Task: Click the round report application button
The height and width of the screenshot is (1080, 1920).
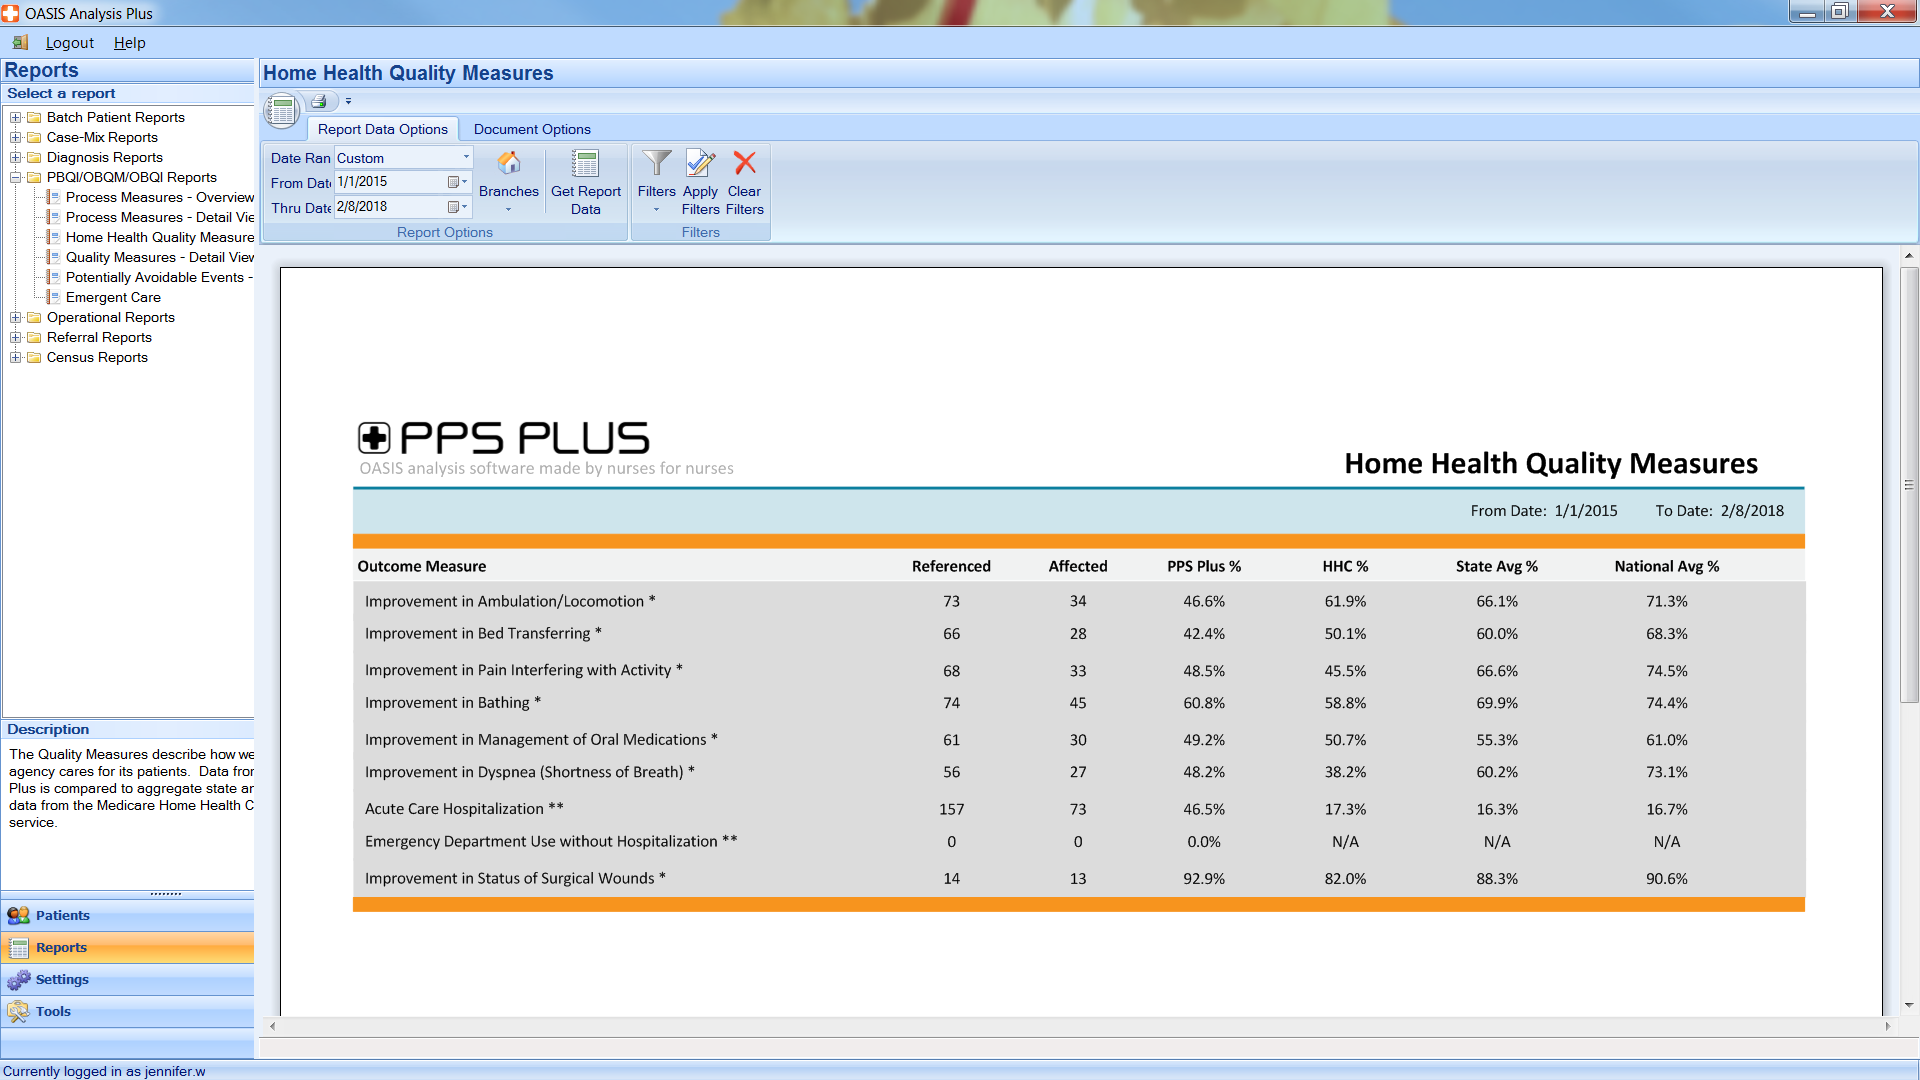Action: (282, 110)
